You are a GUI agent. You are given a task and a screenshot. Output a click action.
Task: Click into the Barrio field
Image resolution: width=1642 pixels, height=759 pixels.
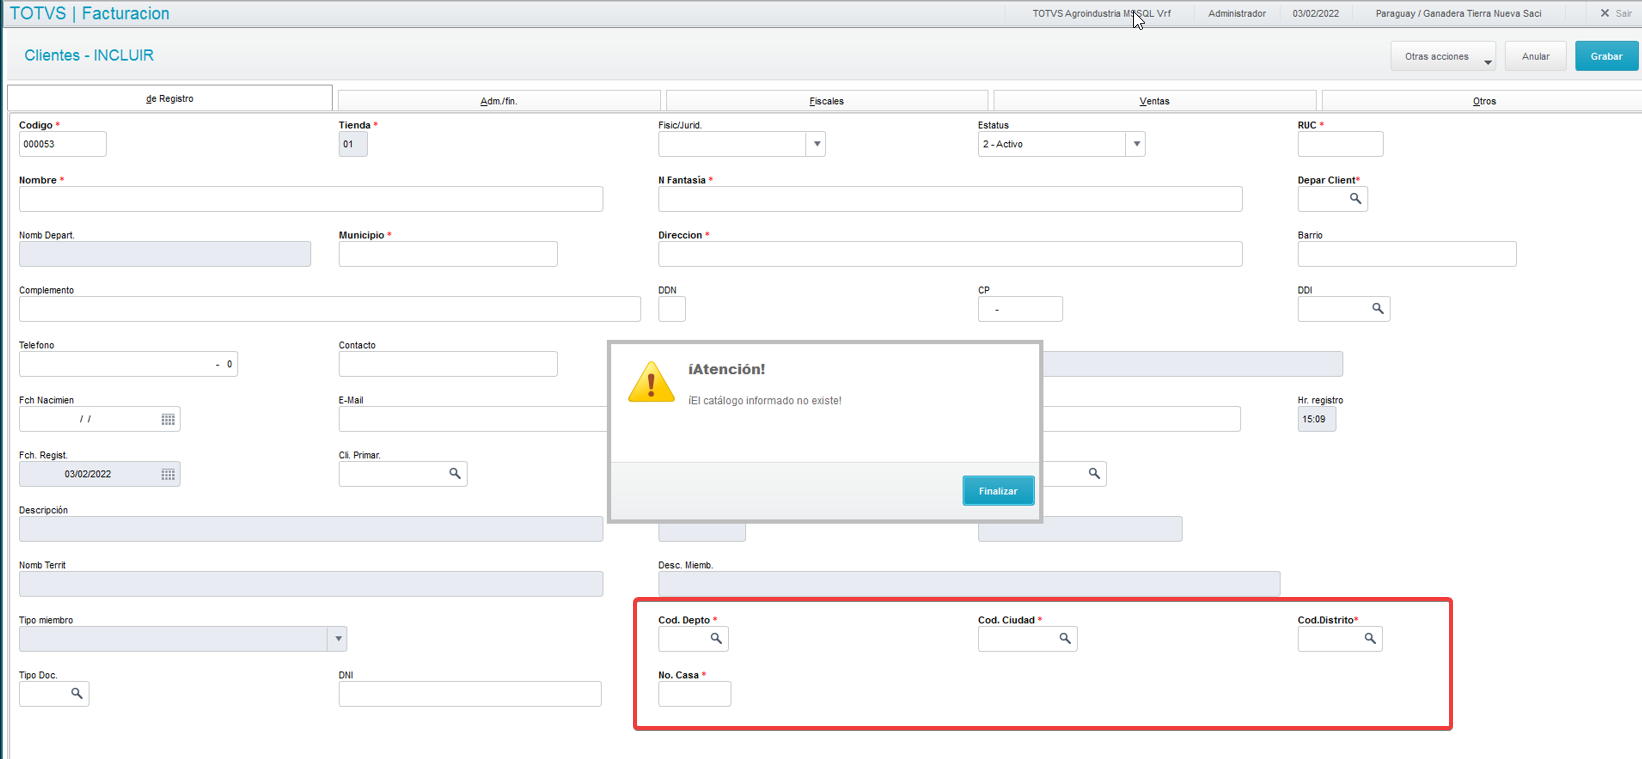point(1407,254)
